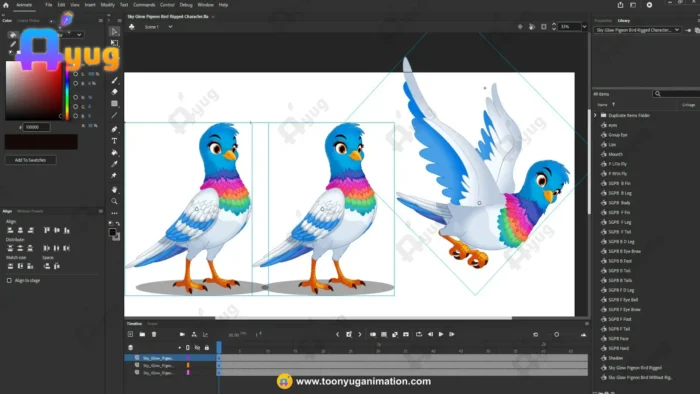The image size is (700, 394).
Task: Open the Window menu
Action: click(205, 5)
